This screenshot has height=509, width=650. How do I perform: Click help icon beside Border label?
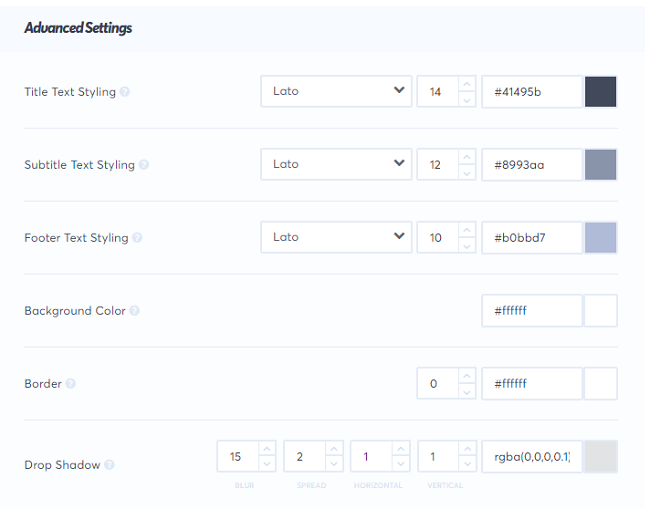[70, 384]
